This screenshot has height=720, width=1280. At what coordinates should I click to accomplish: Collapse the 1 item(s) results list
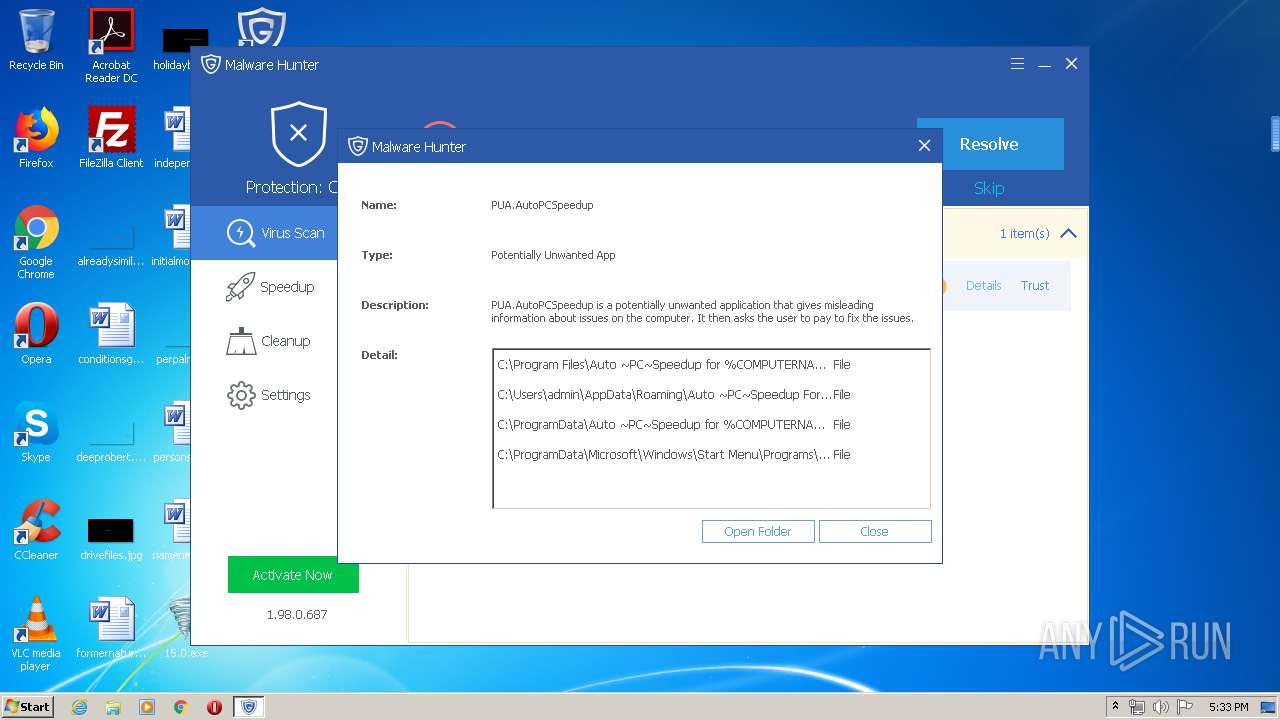click(x=1068, y=233)
